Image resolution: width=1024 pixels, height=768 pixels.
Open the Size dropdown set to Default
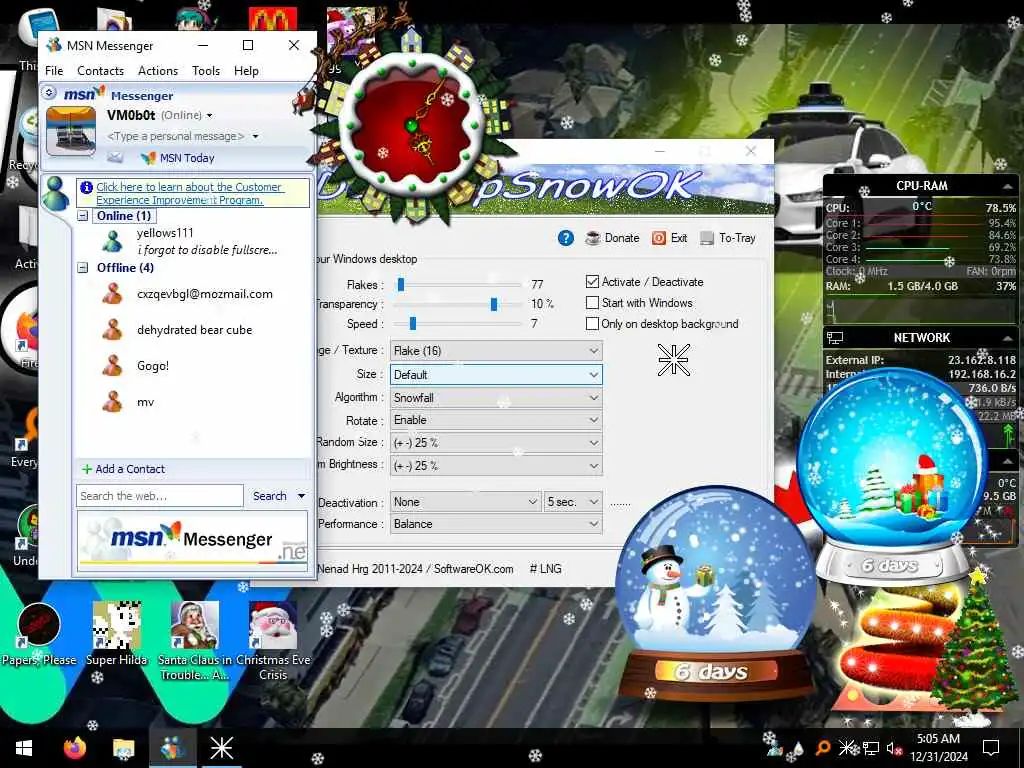496,374
